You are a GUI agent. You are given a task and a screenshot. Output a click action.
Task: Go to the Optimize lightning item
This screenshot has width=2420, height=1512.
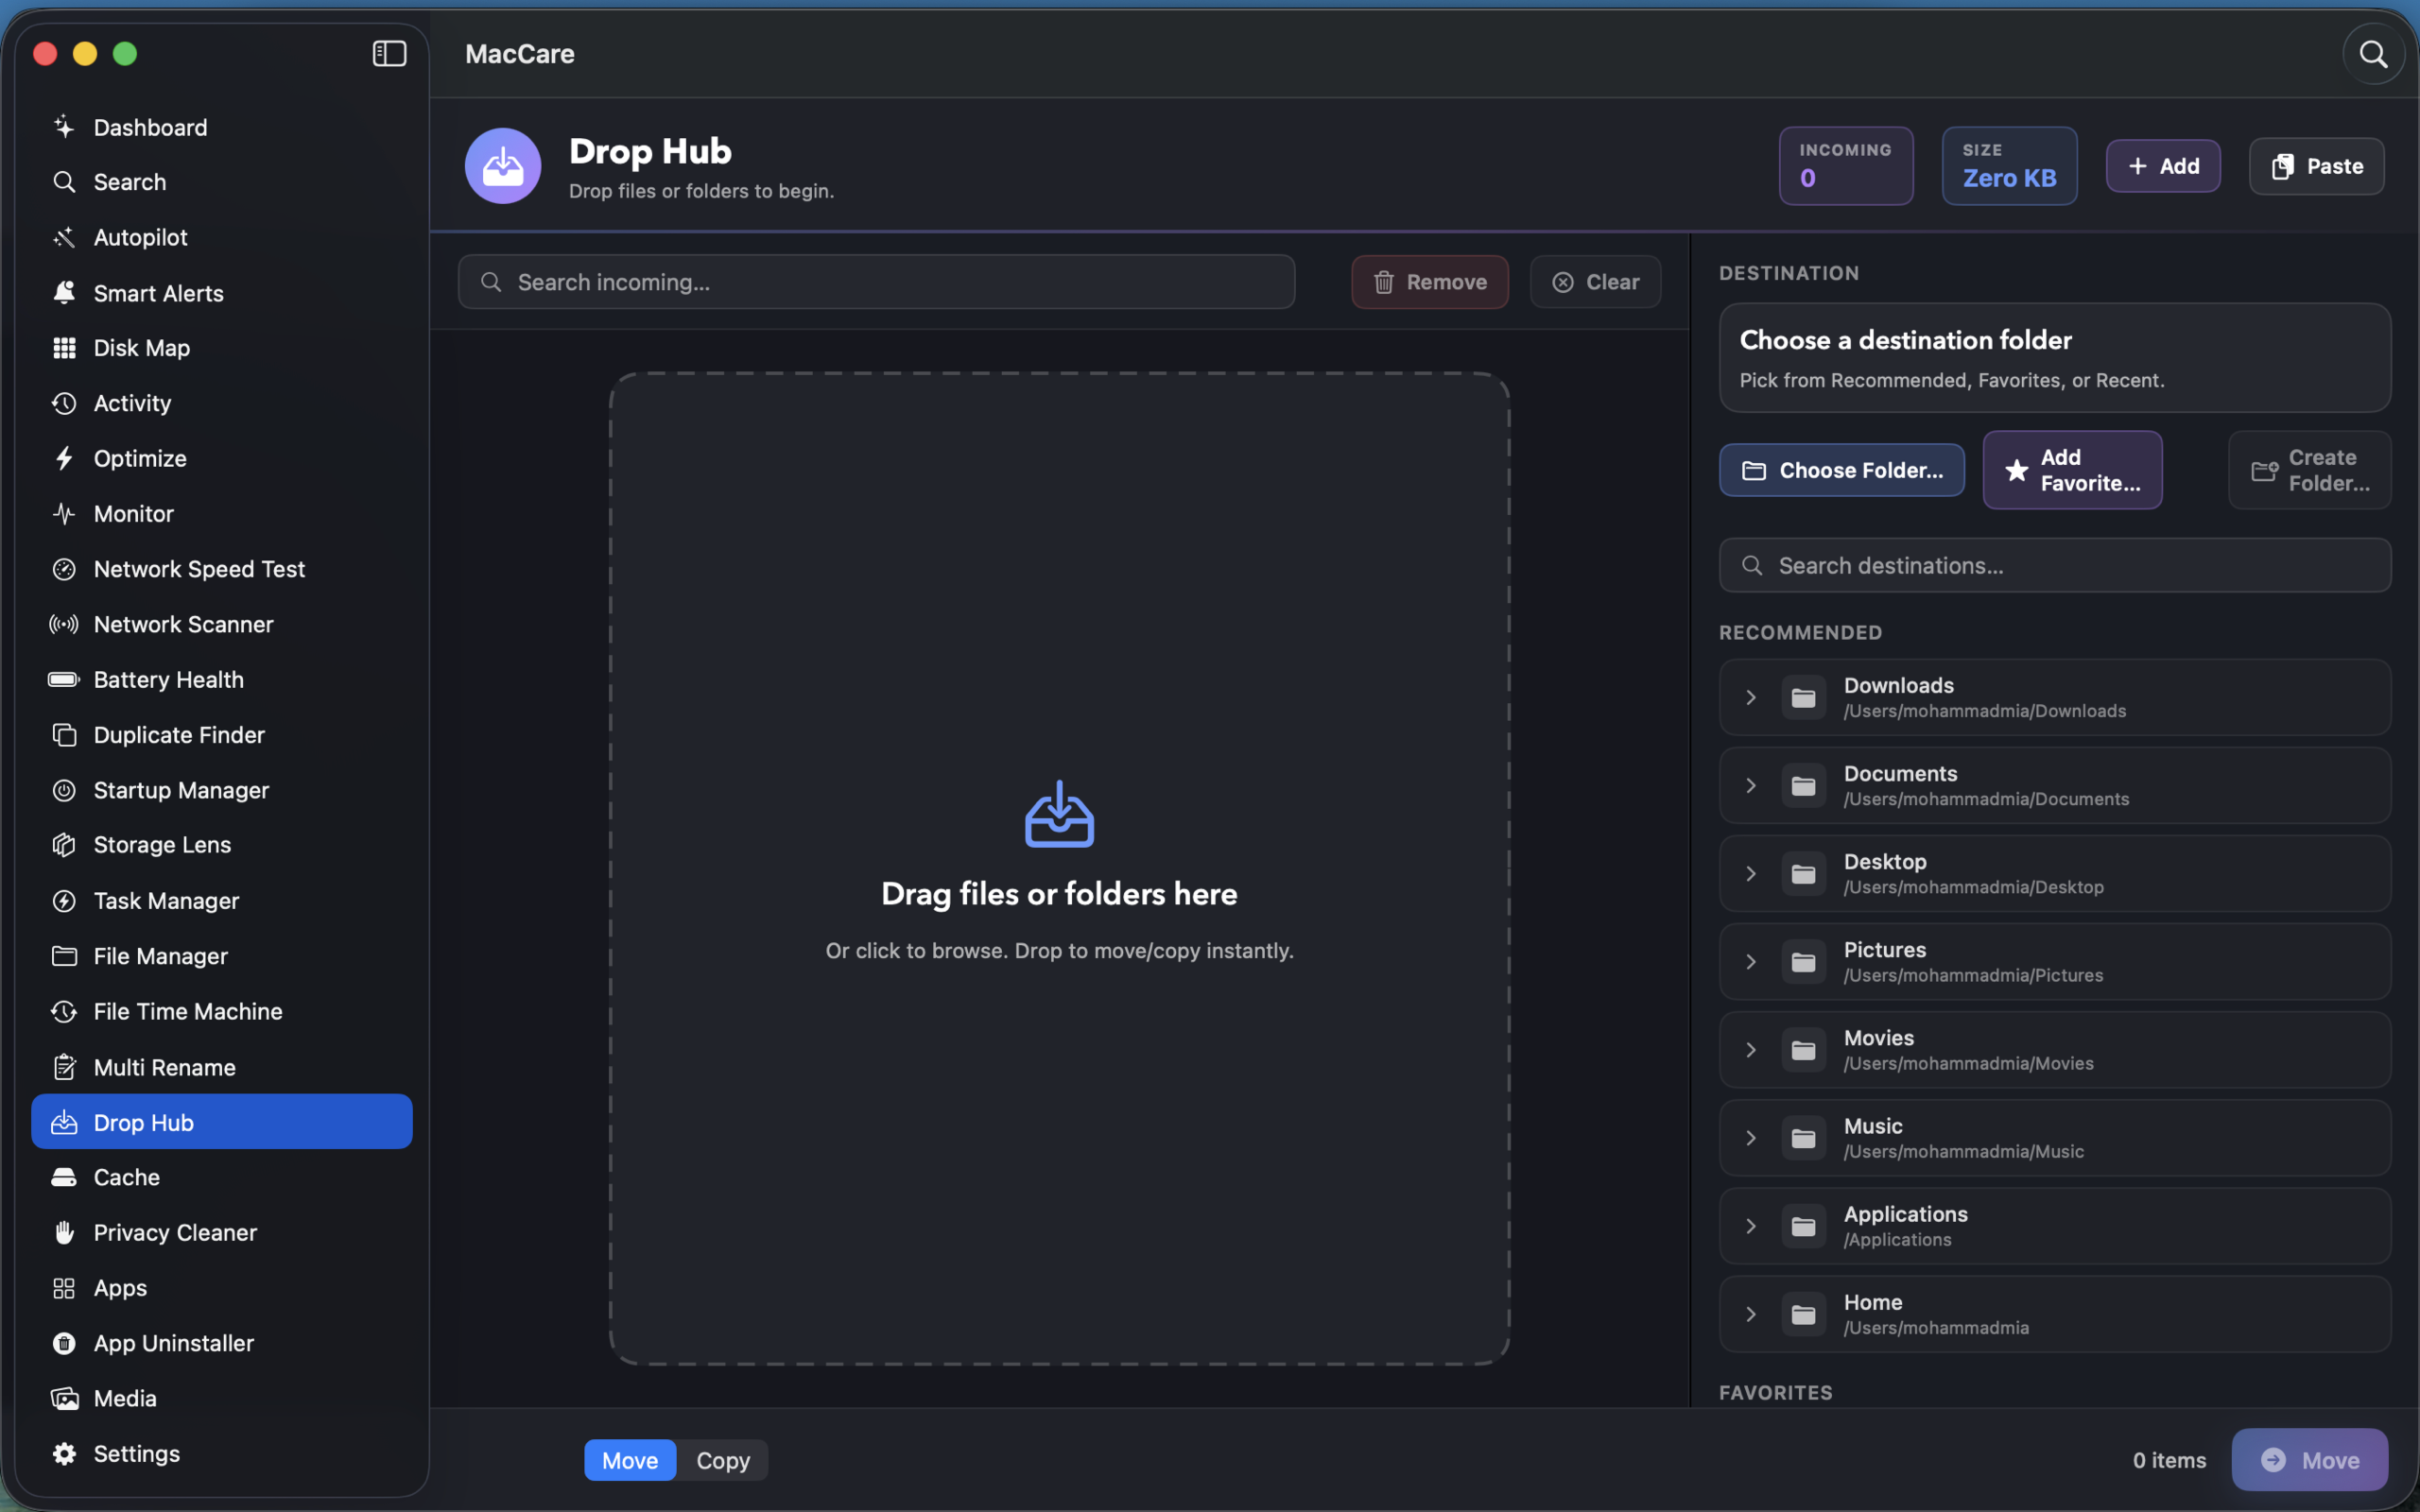point(222,459)
